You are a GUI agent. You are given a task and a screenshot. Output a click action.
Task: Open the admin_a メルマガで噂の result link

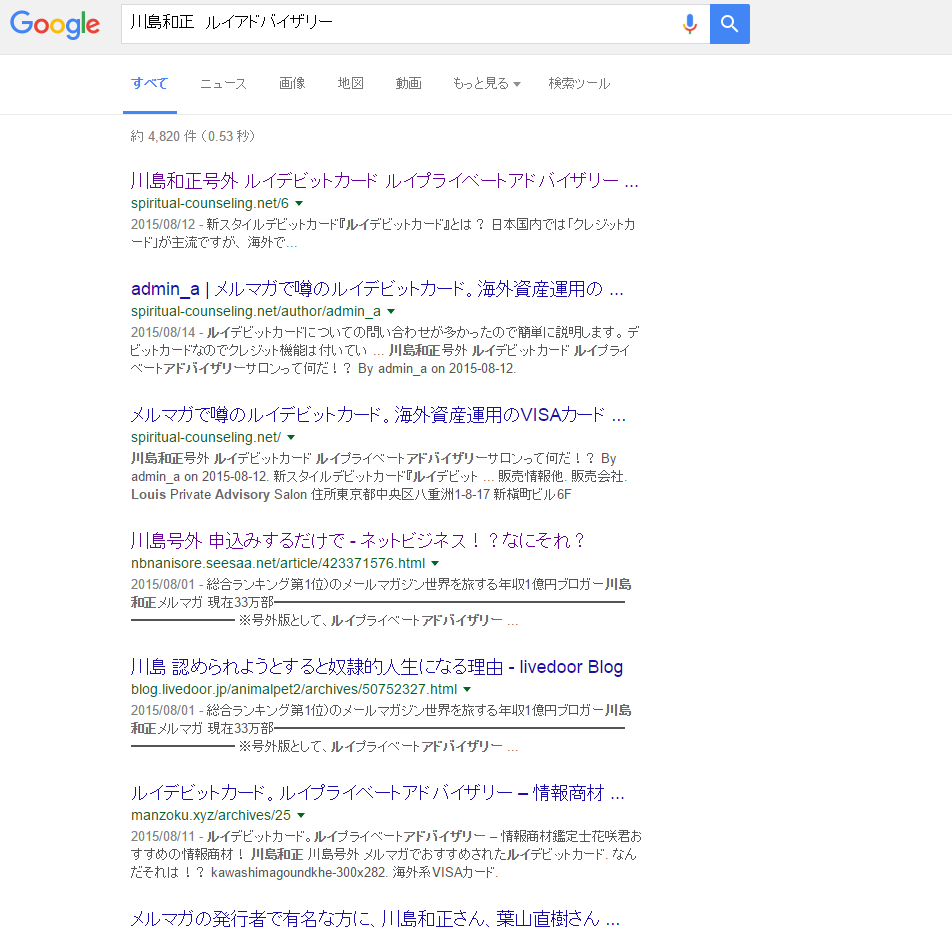point(377,289)
